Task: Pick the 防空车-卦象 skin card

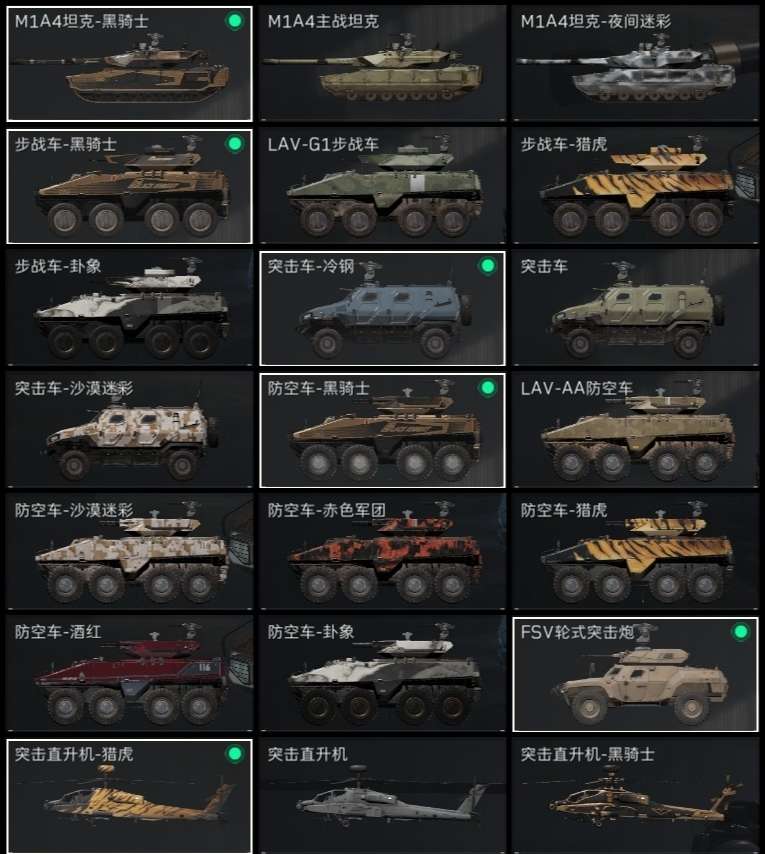Action: click(x=382, y=674)
